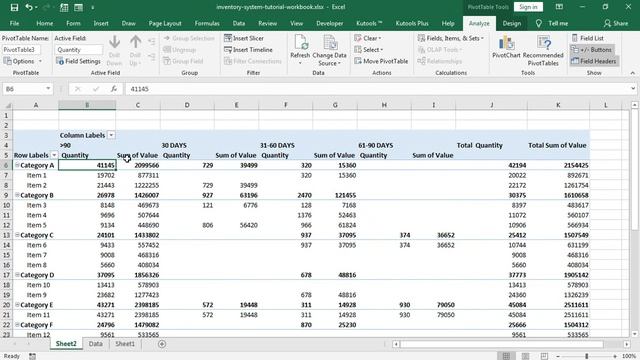Click the insert function fx icon
The image size is (640, 360).
coord(114,89)
